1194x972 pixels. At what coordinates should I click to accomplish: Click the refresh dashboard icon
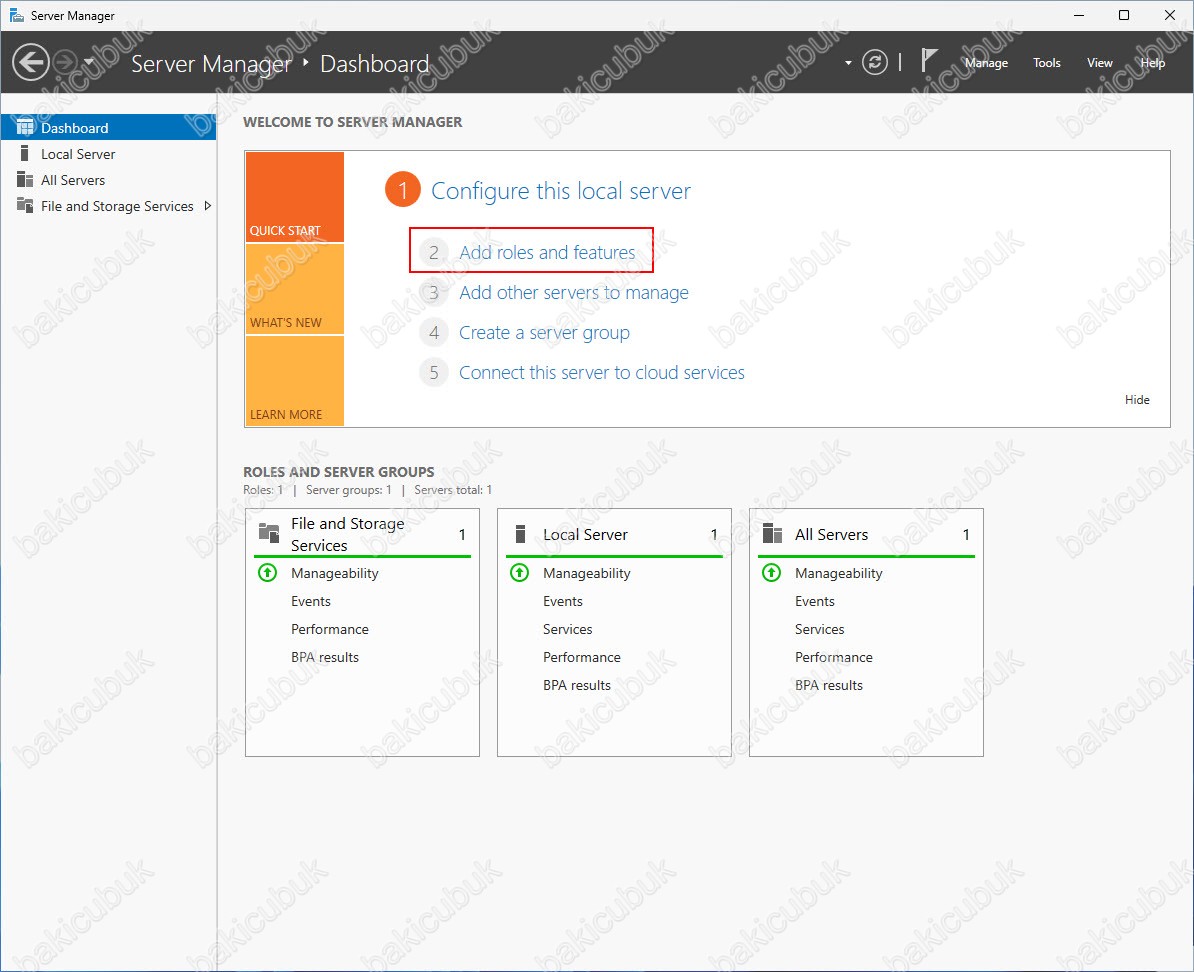point(874,62)
